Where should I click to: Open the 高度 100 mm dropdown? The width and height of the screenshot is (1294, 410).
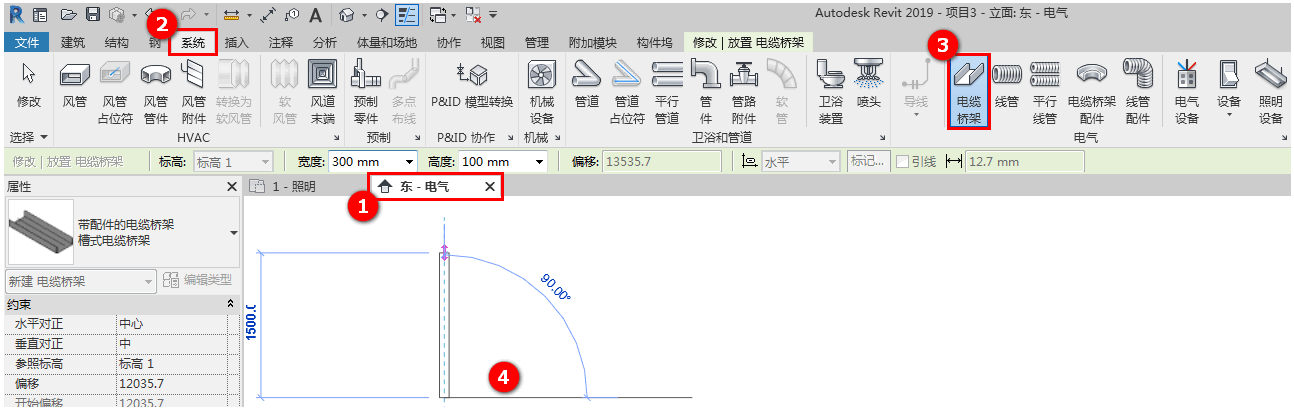pyautogui.click(x=540, y=162)
